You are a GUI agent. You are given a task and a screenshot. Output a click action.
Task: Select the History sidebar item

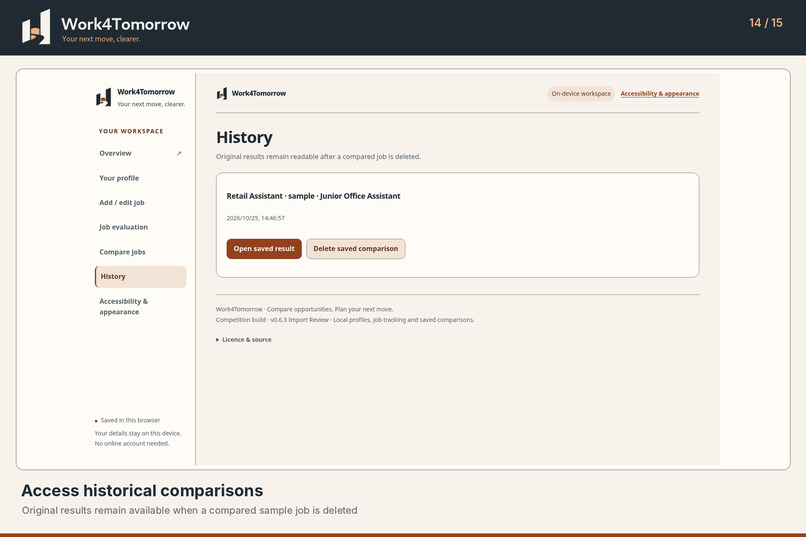point(140,276)
